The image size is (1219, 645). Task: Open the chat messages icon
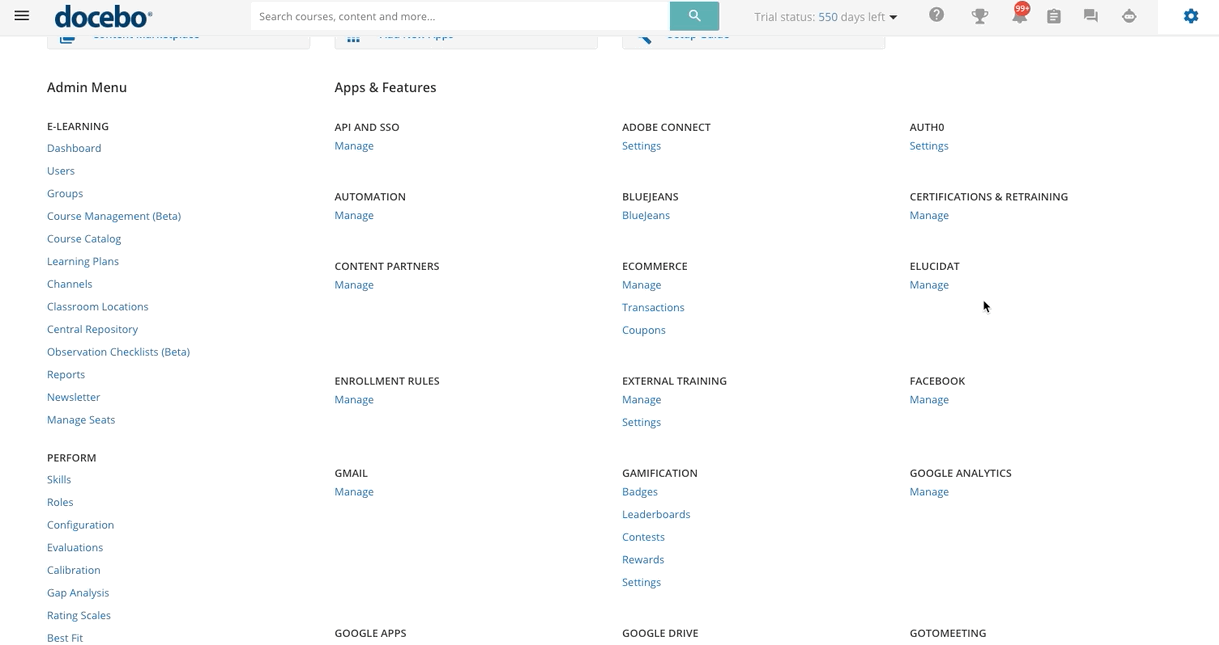click(1090, 16)
